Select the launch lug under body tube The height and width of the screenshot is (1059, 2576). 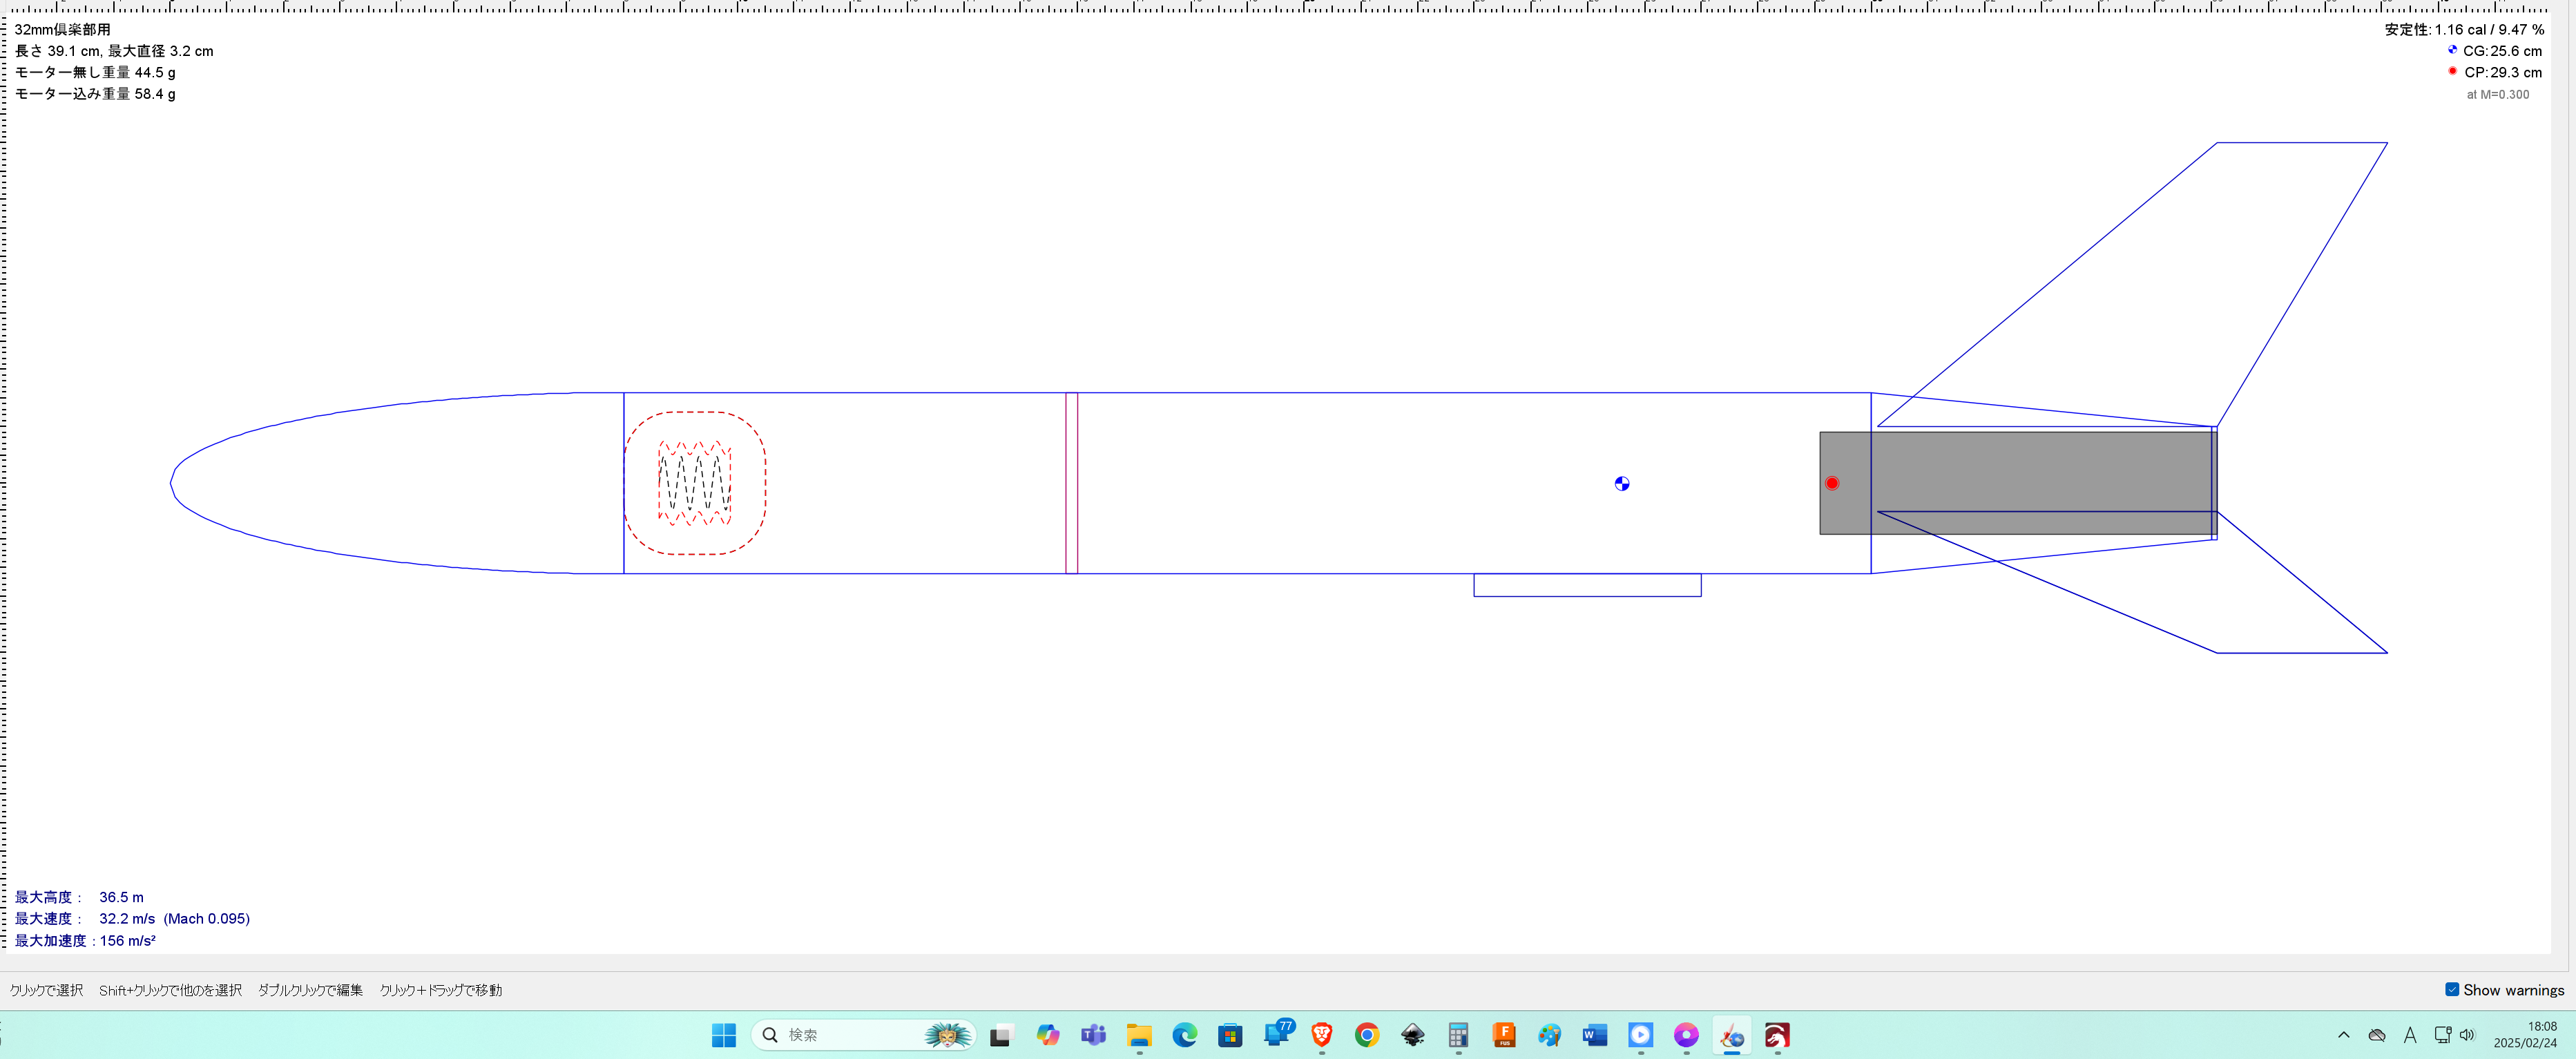[x=1586, y=585]
